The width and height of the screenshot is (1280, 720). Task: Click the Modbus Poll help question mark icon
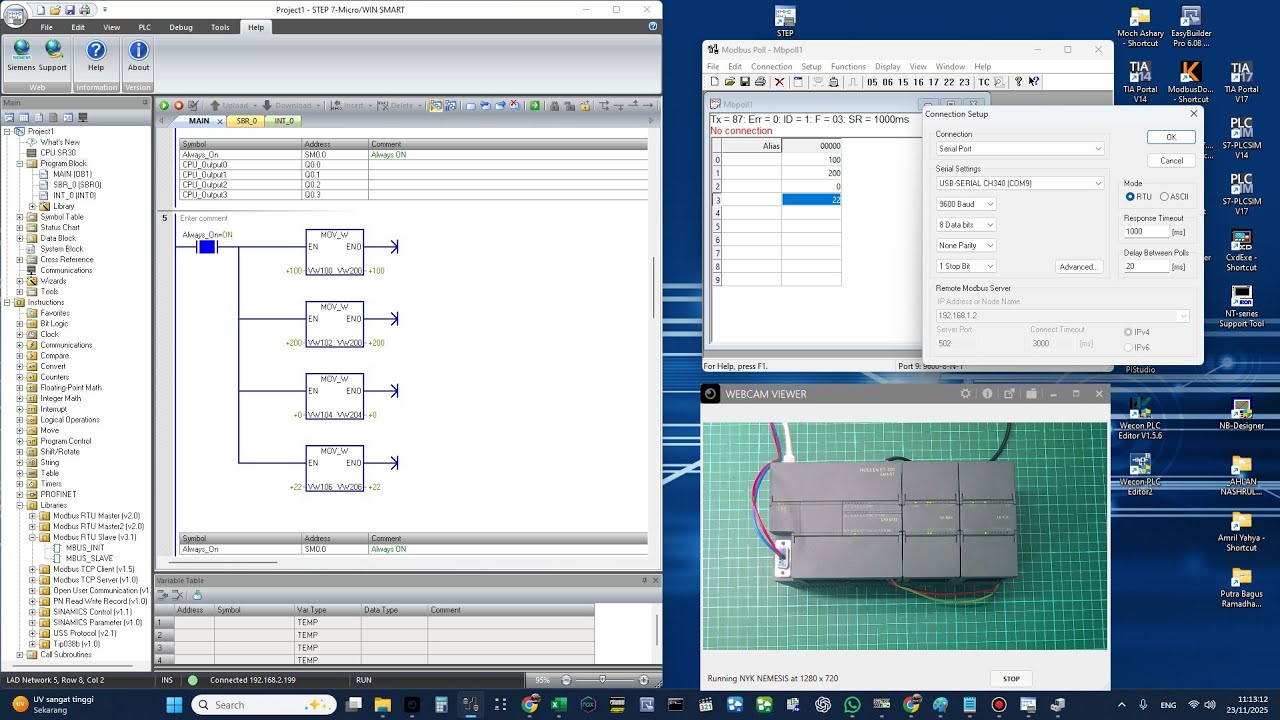[1018, 82]
